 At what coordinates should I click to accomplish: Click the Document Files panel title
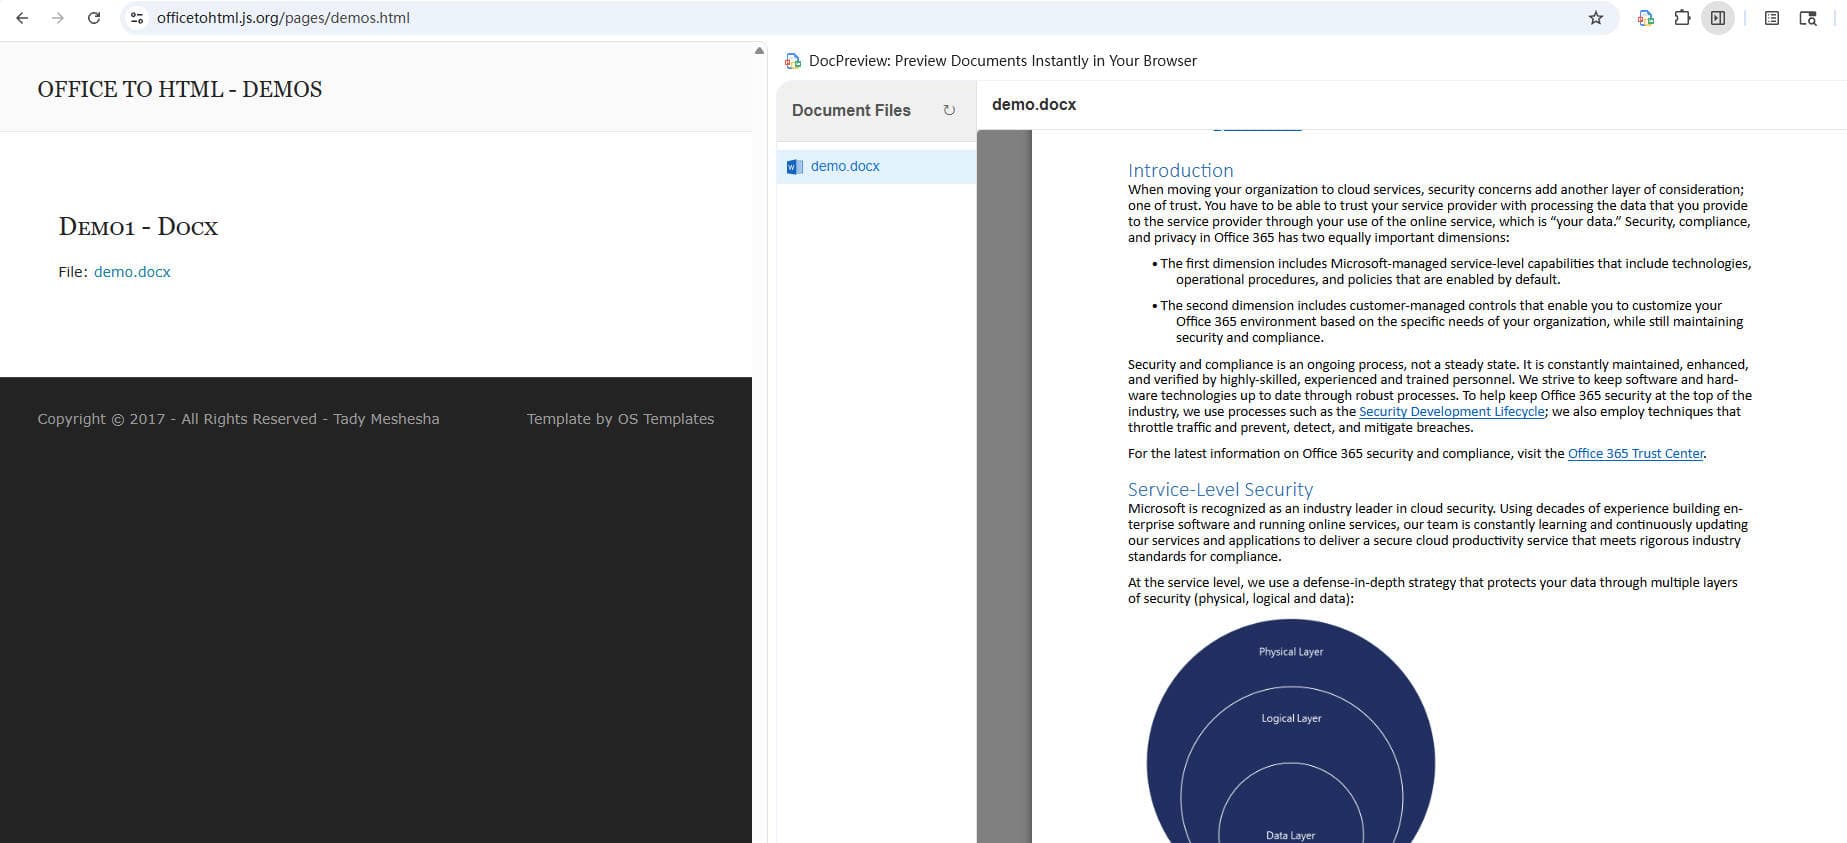tap(851, 110)
